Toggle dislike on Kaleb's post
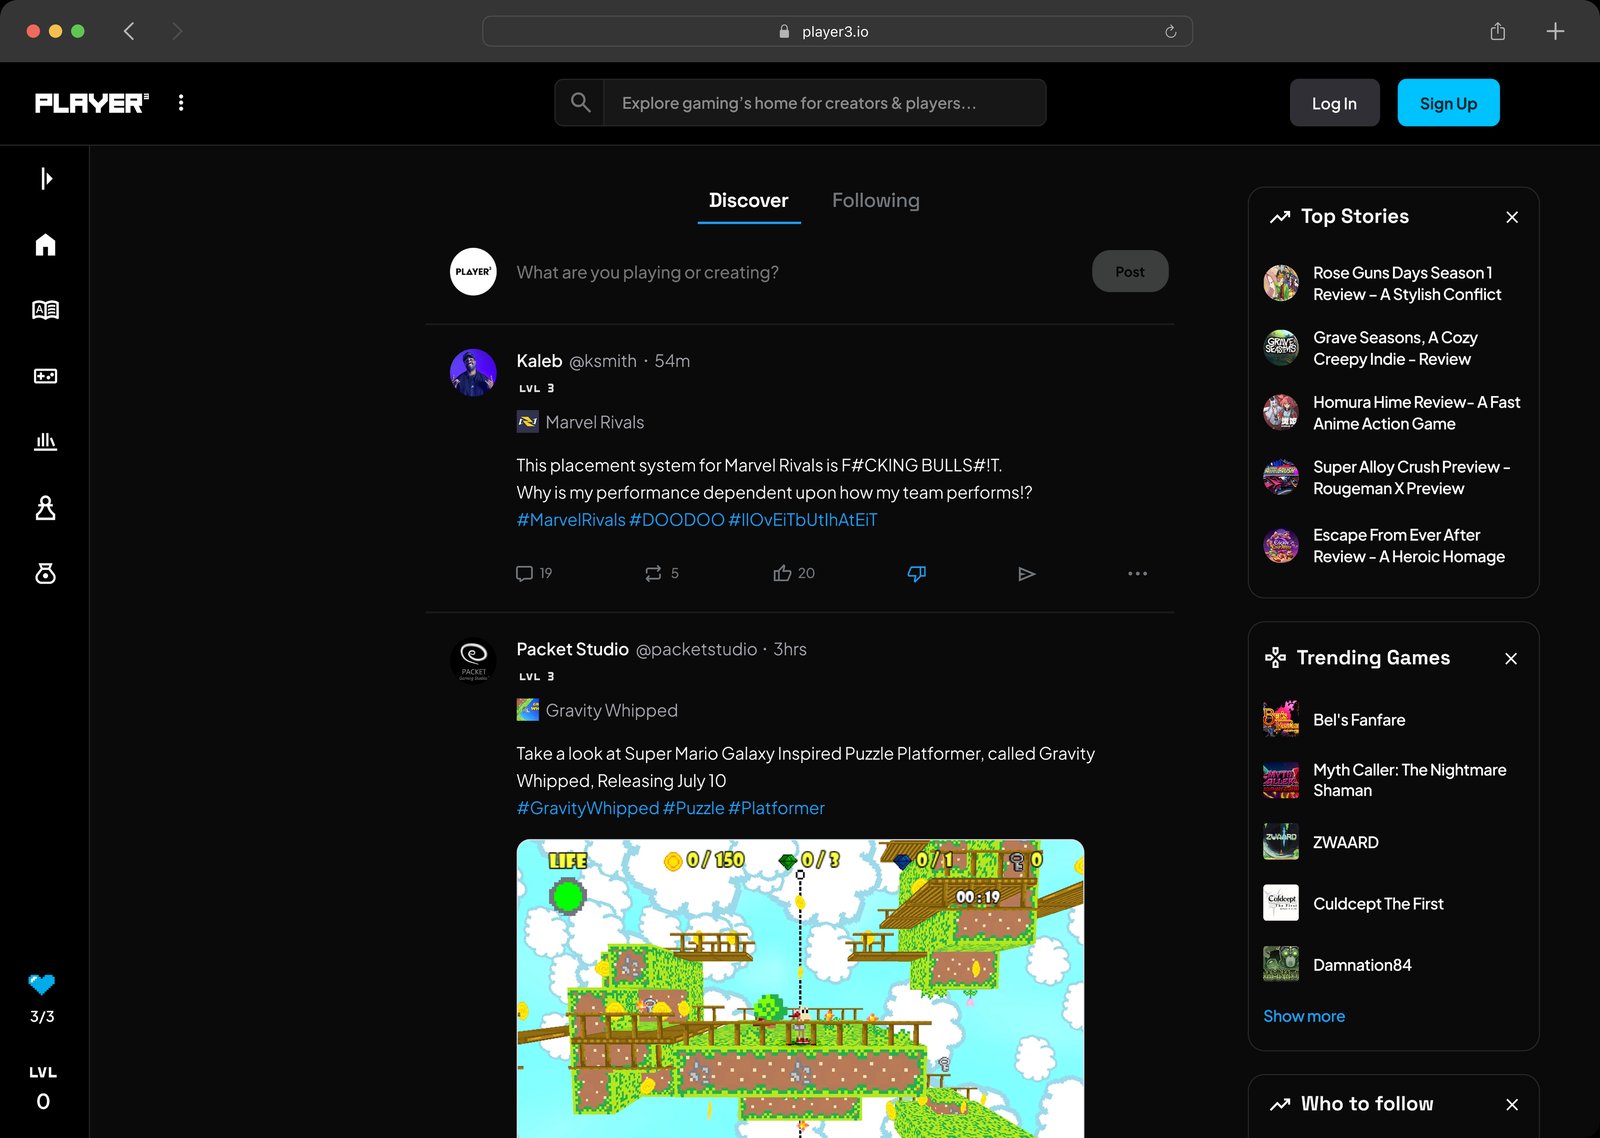Screen dimensions: 1600x1138 (916, 573)
